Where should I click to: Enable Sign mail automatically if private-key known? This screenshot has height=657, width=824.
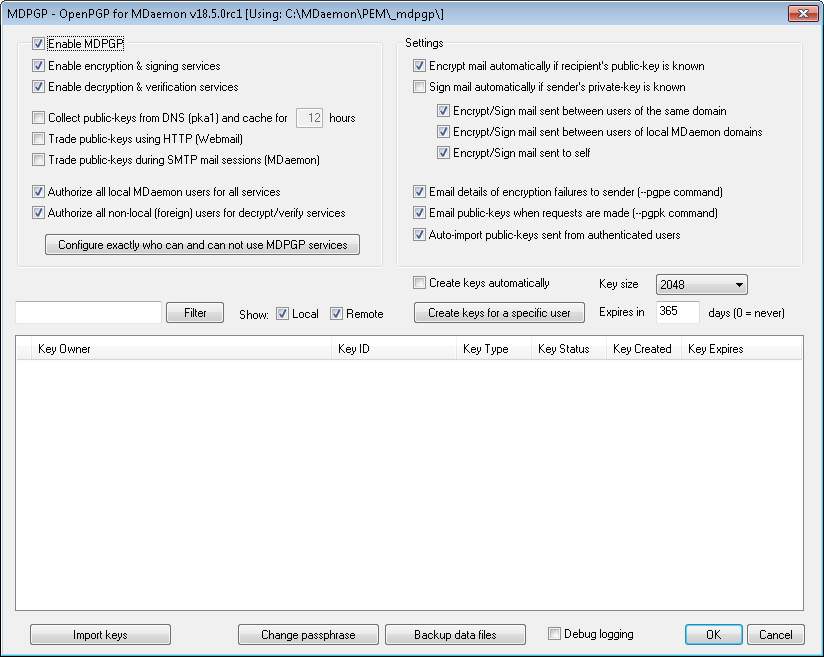[419, 87]
